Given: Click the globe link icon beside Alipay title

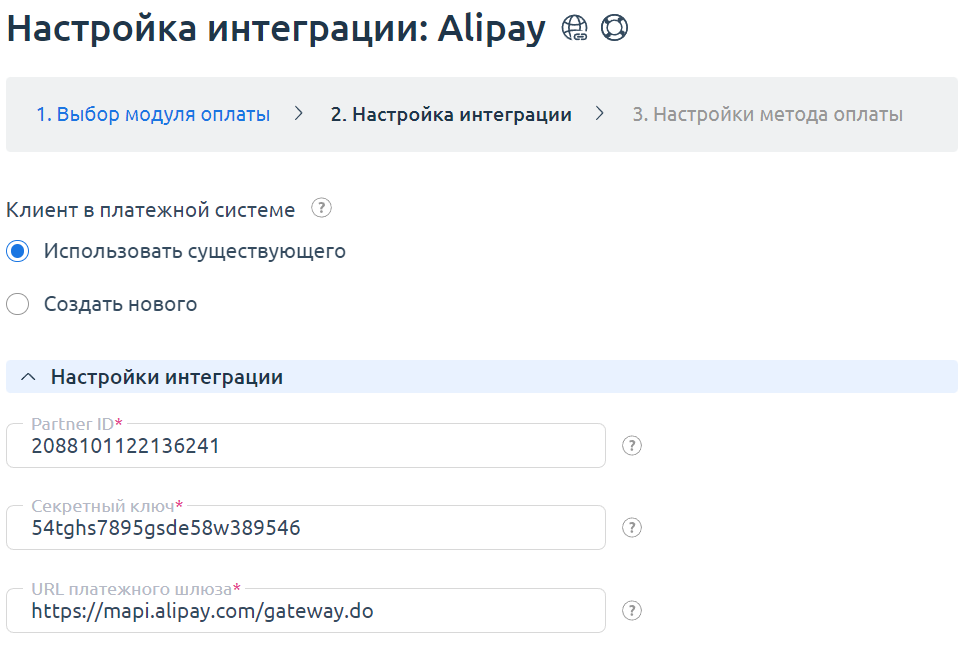Looking at the screenshot, I should [x=575, y=29].
